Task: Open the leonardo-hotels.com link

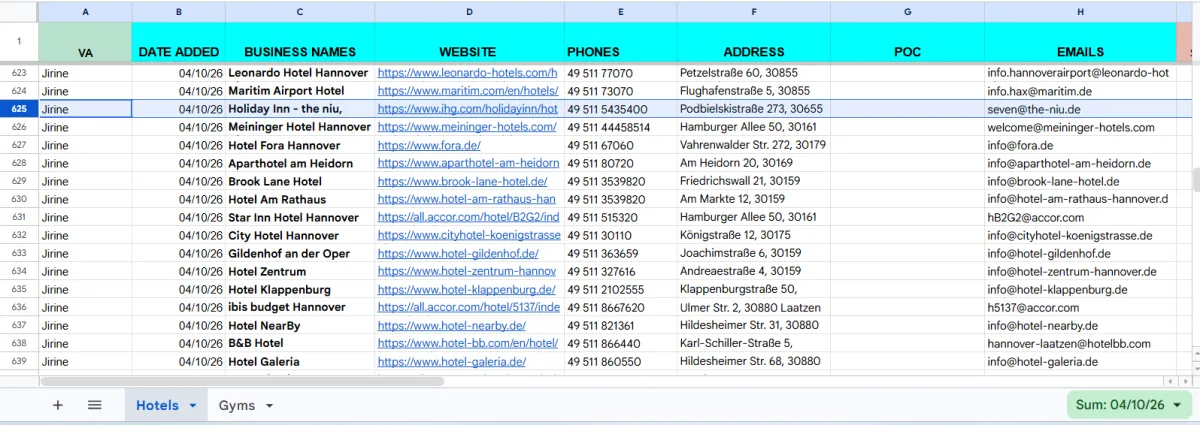Action: pyautogui.click(x=467, y=73)
